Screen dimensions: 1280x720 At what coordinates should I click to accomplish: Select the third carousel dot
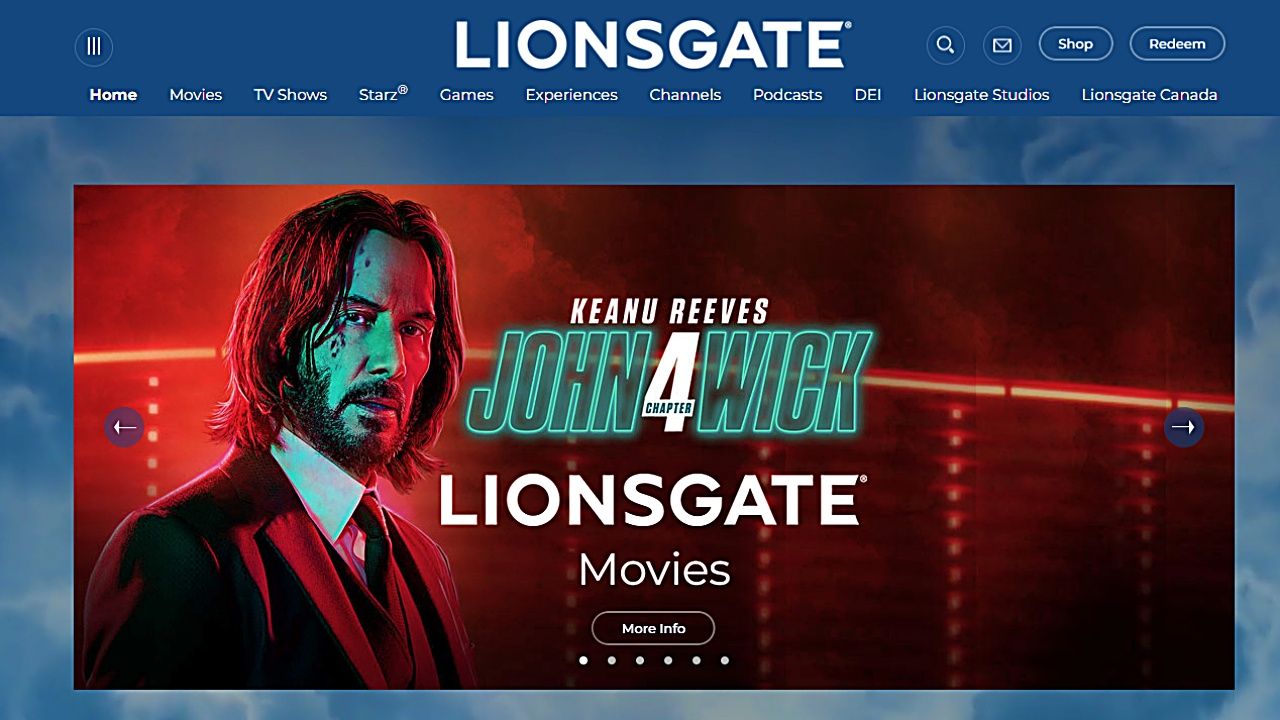coord(640,660)
